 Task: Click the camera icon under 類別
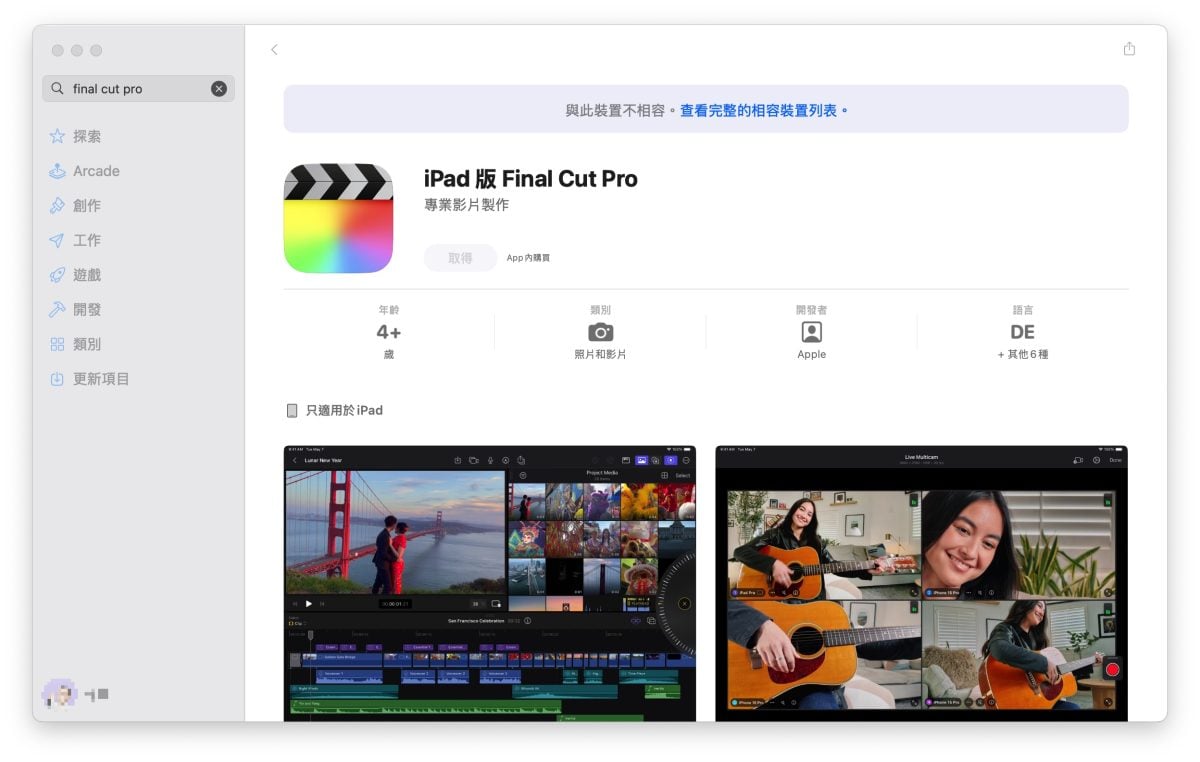(600, 332)
